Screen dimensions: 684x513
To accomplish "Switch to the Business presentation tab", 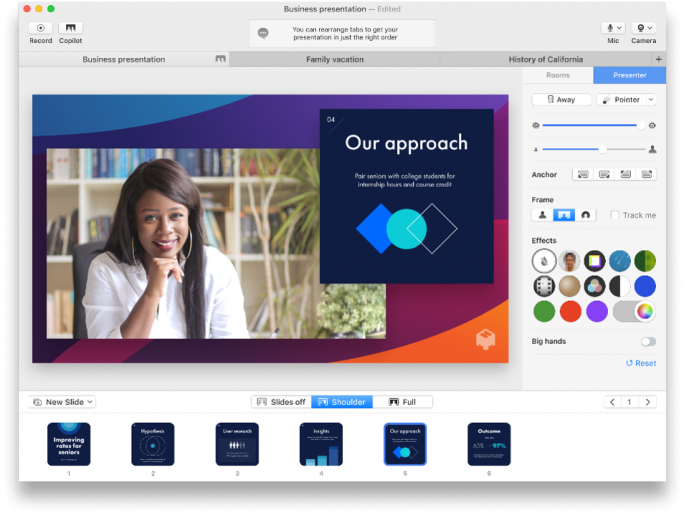I will (123, 59).
